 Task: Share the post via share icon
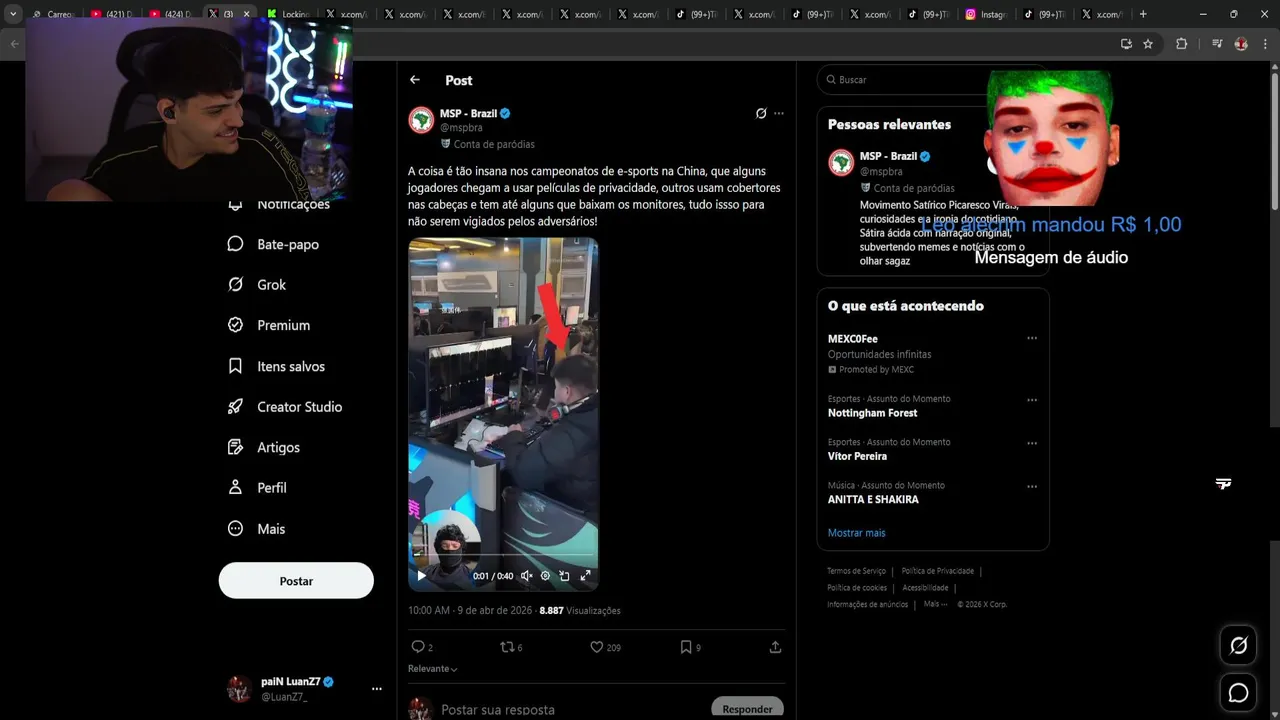pos(775,647)
